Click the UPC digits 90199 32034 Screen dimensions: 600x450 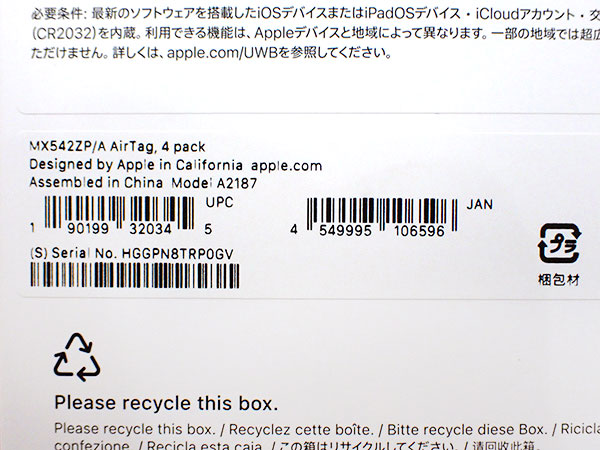(119, 229)
